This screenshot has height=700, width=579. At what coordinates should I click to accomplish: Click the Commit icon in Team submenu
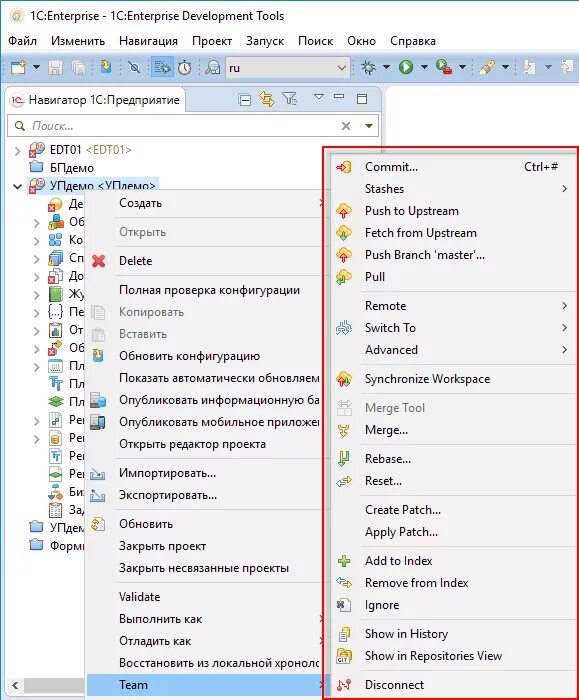tap(344, 167)
